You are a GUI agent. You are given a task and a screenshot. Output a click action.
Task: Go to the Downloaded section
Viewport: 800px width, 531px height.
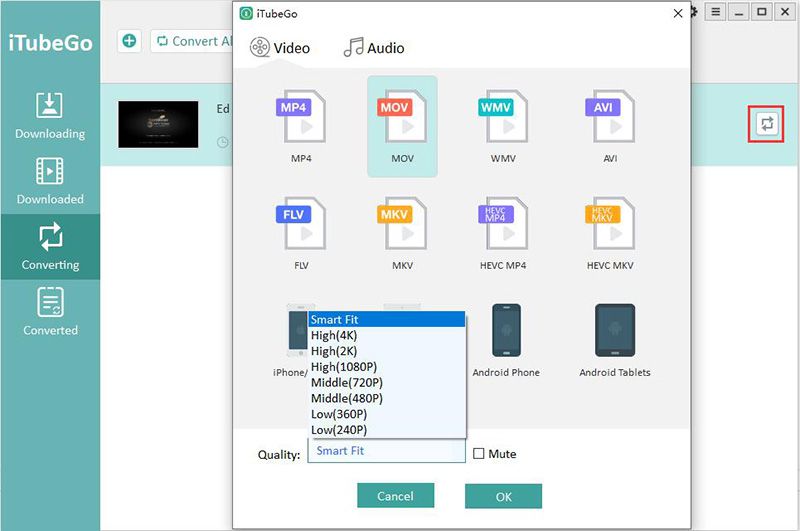pyautogui.click(x=50, y=182)
